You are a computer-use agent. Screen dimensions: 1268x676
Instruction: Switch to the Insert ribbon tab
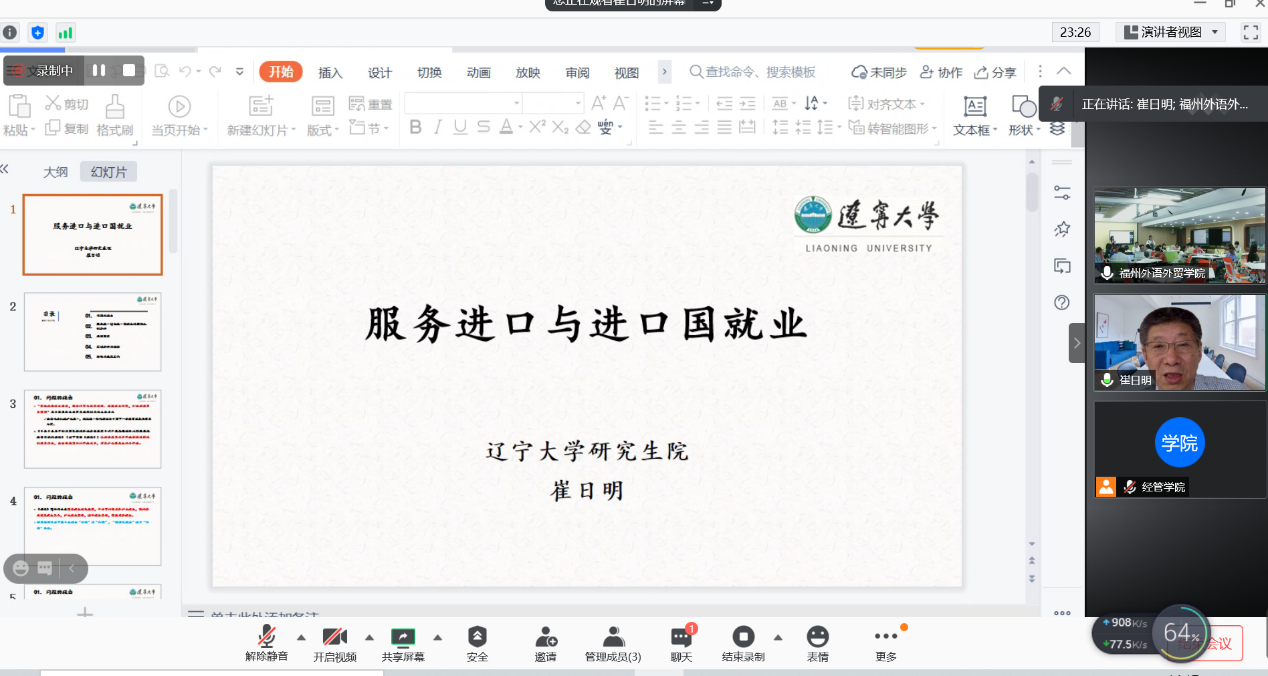click(330, 73)
